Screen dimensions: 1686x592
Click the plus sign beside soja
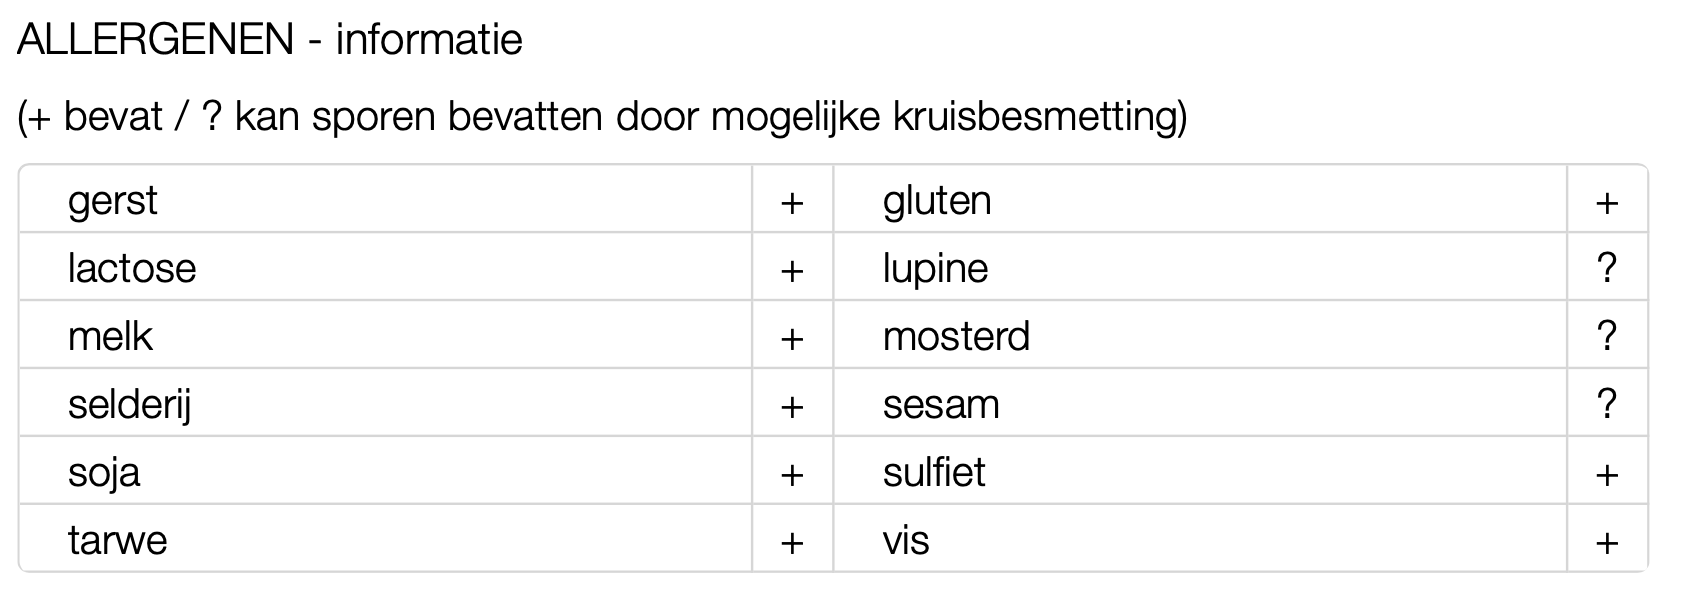tap(792, 474)
